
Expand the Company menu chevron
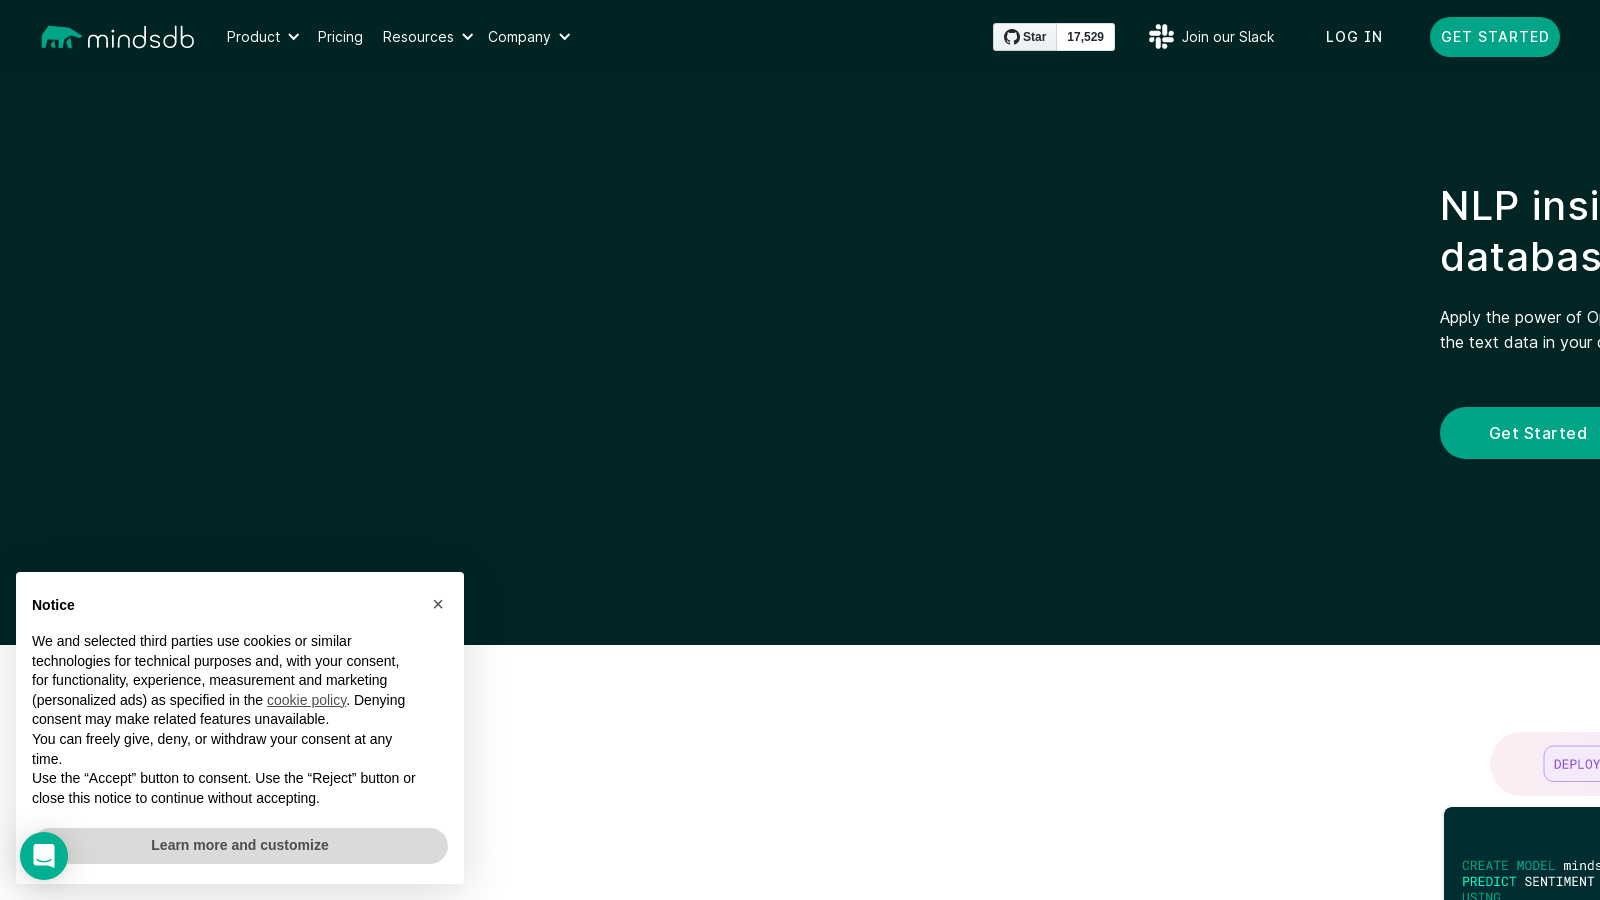[x=565, y=37]
